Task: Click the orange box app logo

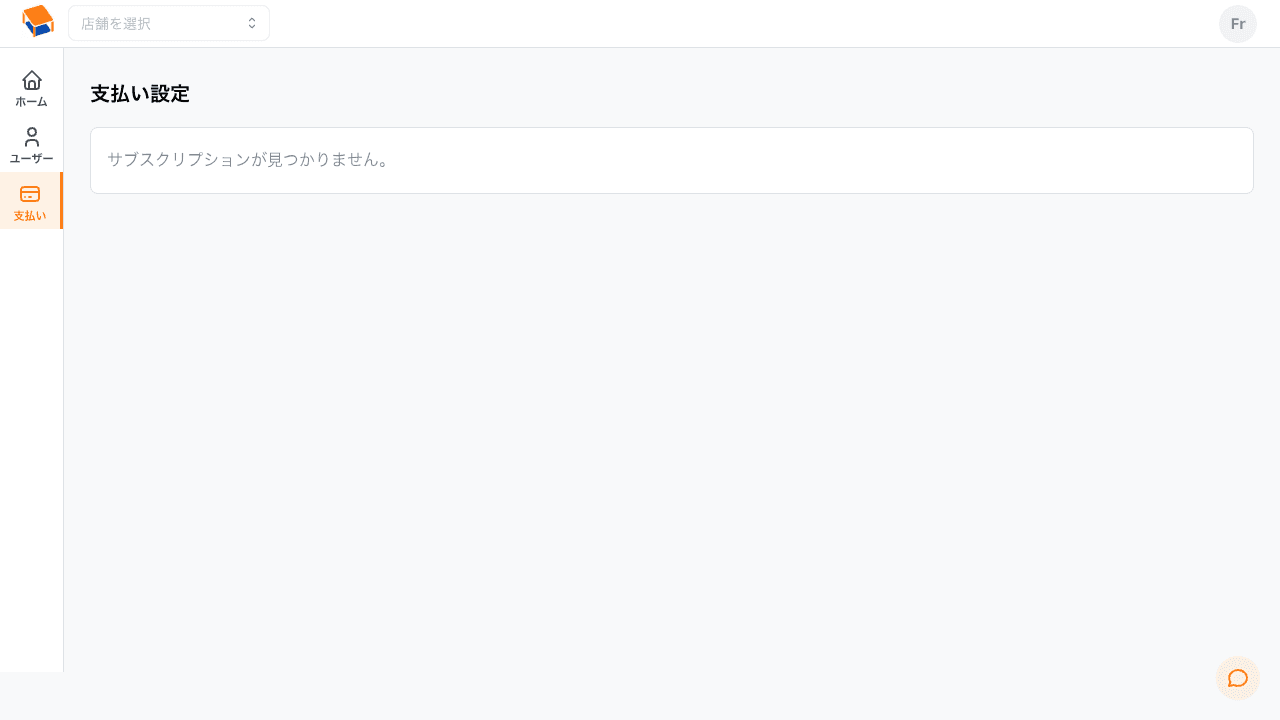Action: pyautogui.click(x=38, y=21)
